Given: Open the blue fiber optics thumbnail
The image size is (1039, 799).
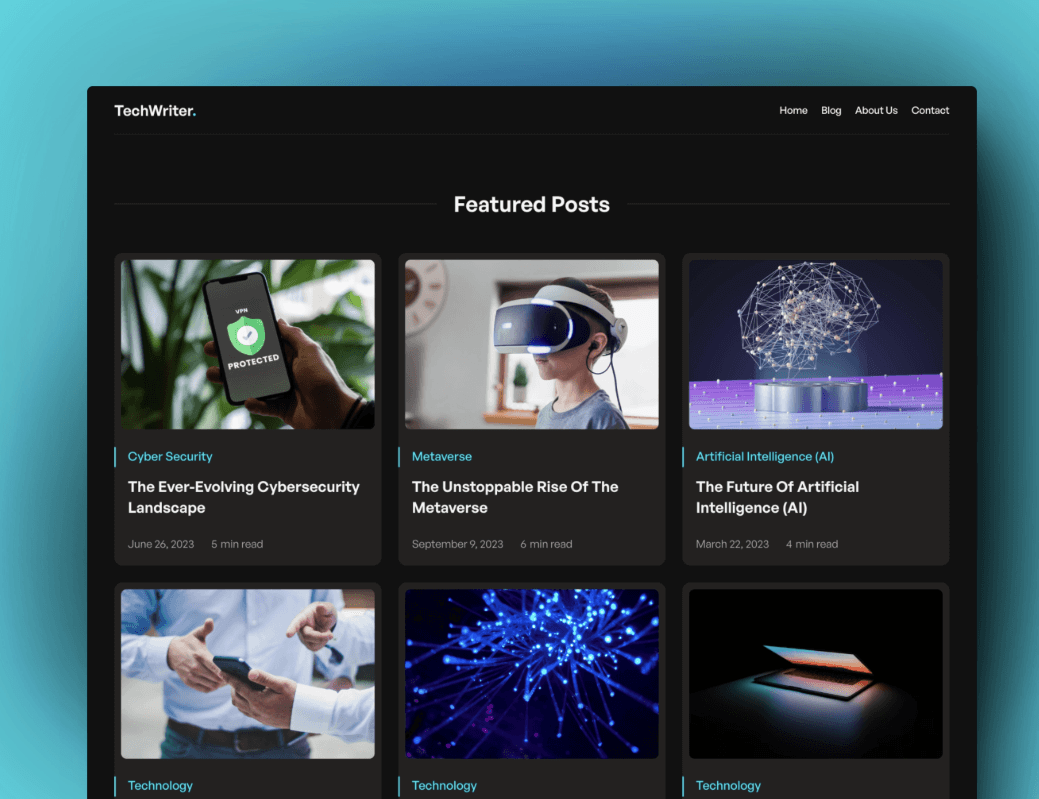Looking at the screenshot, I should (531, 674).
